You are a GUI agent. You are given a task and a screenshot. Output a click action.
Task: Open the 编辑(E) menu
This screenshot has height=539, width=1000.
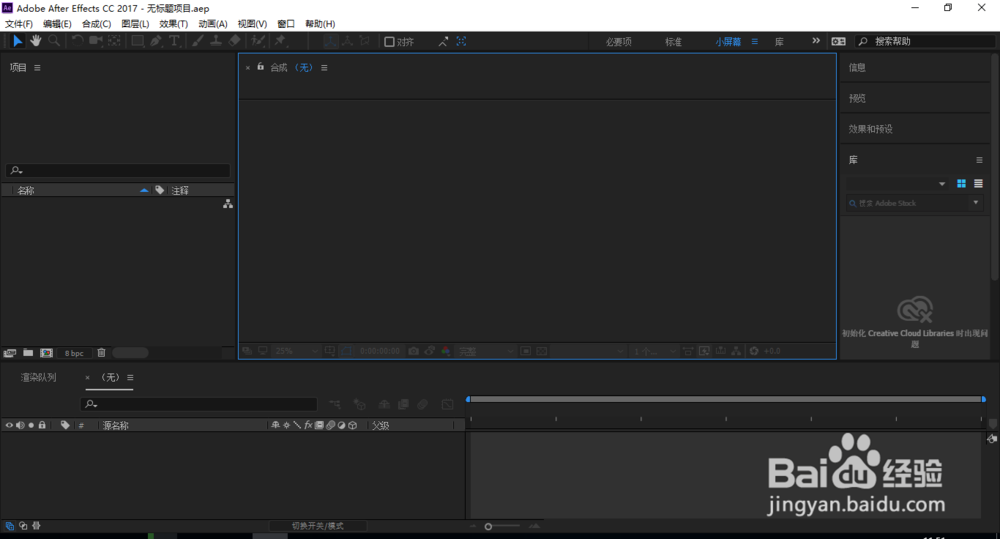[57, 24]
